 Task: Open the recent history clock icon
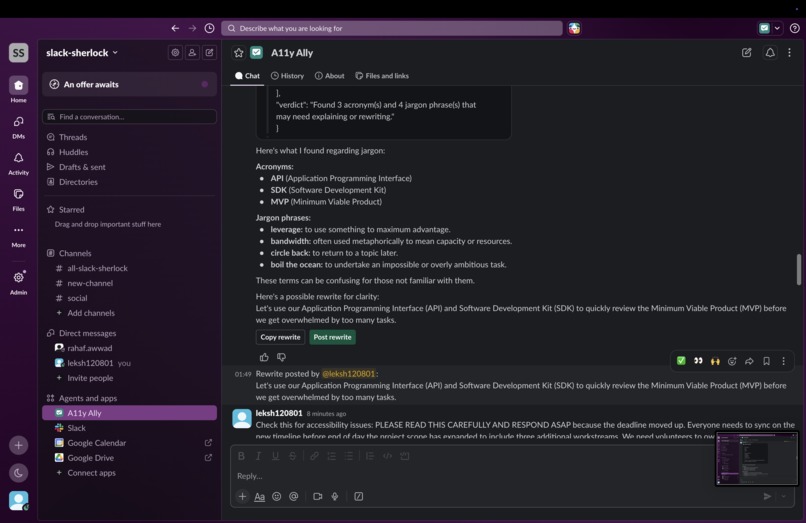[x=209, y=28]
